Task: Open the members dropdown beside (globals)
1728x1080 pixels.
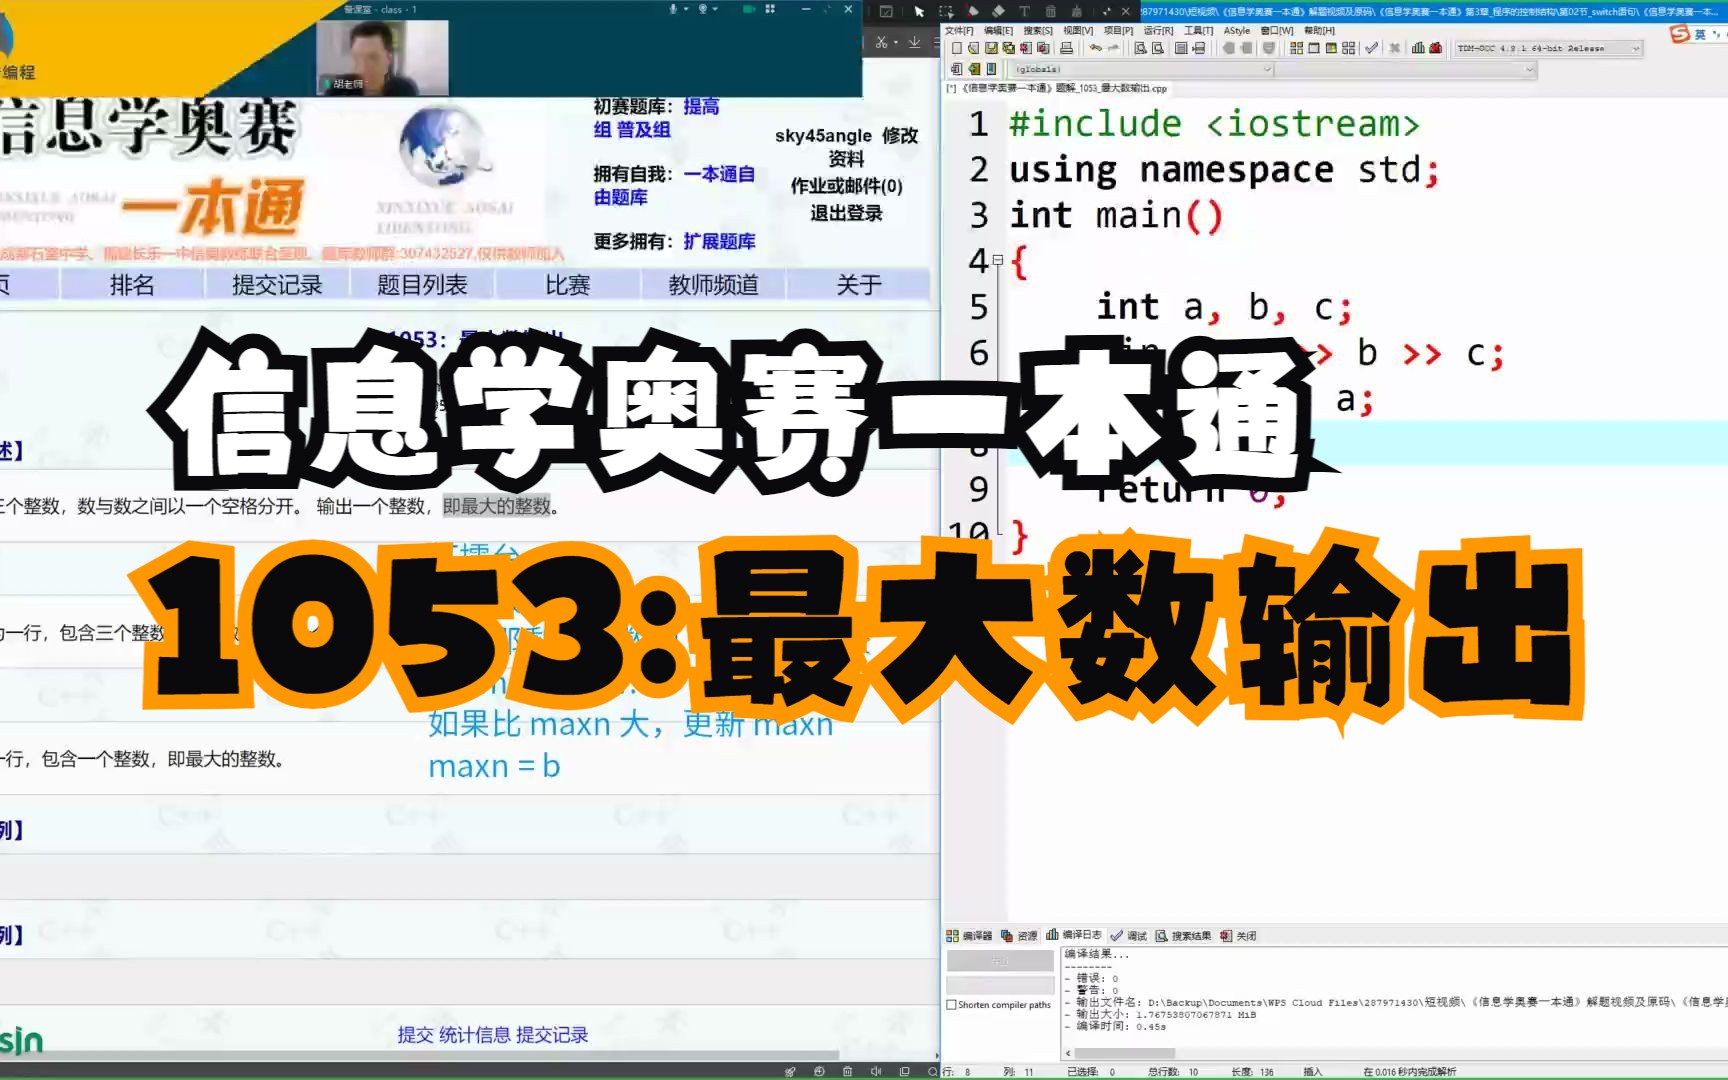Action: pos(1528,69)
